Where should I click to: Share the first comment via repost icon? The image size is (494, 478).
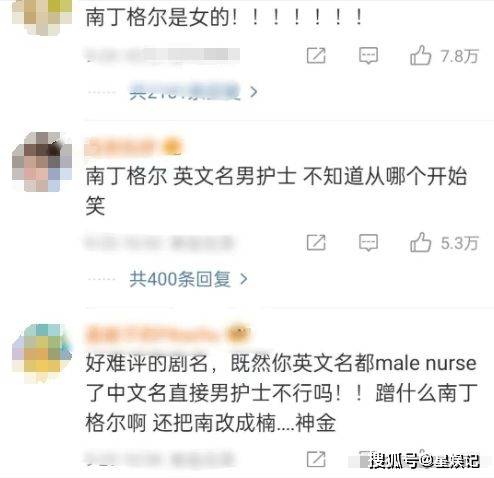point(316,55)
